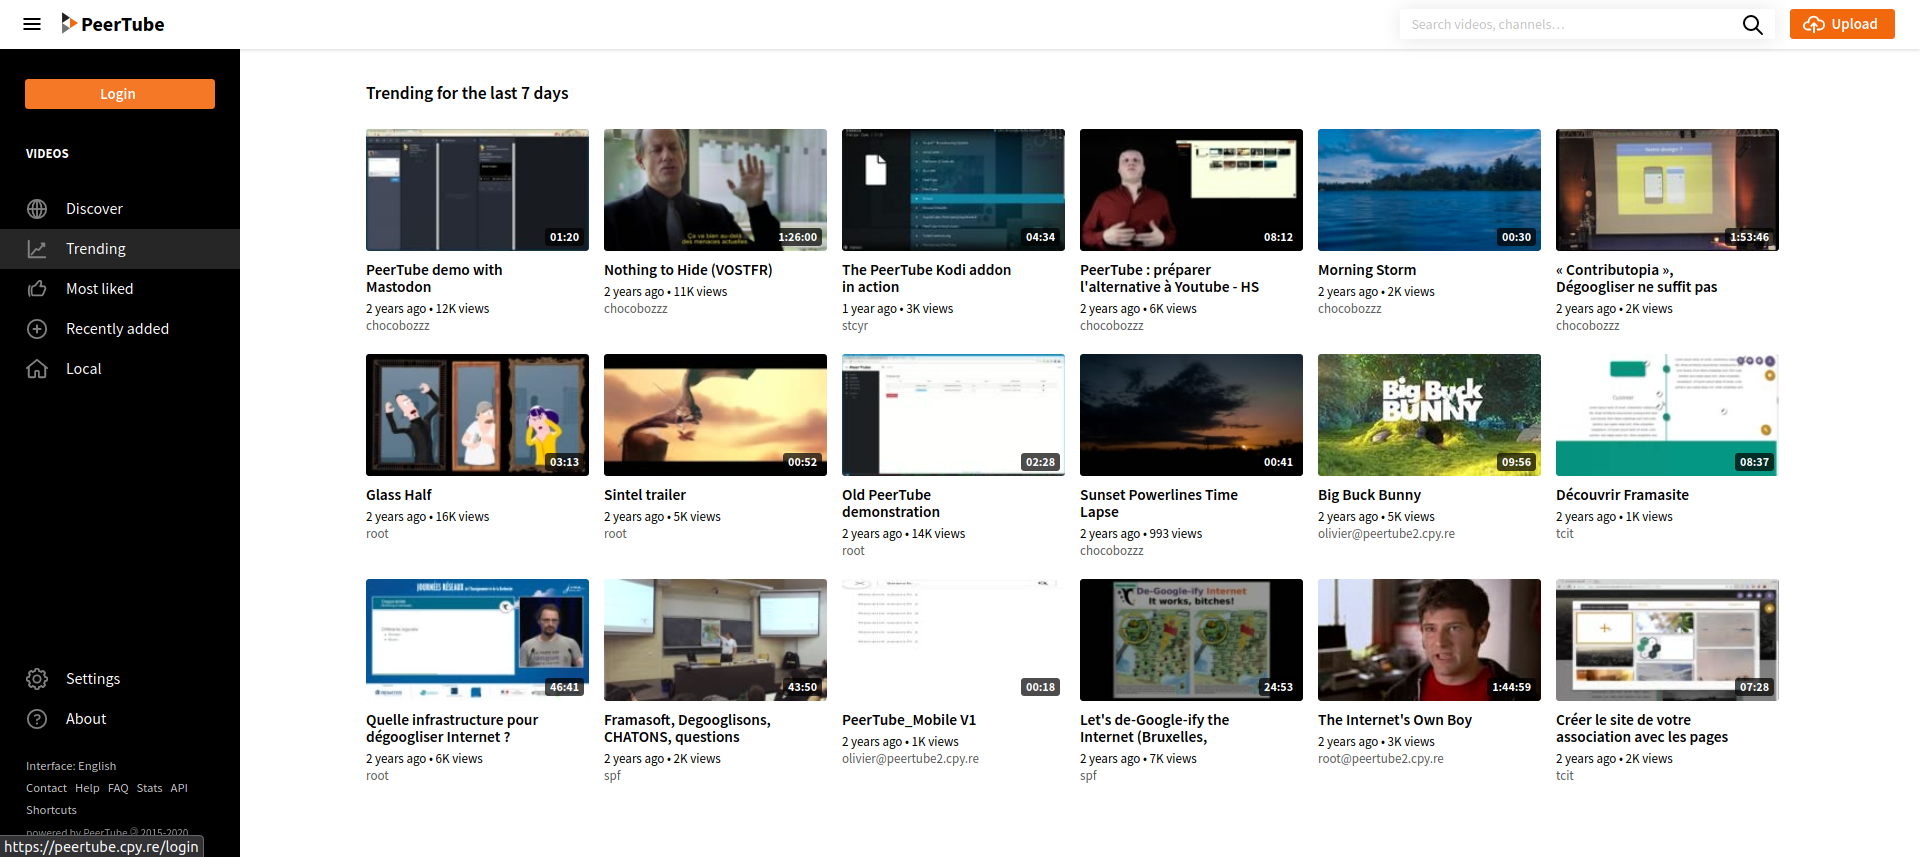Select Trending in the sidebar

[120, 249]
